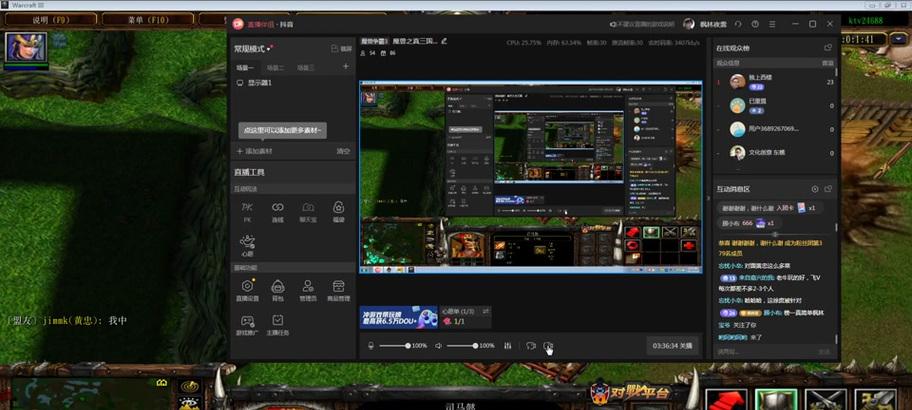
Task: Switch to 场景一 scene tab
Action: [245, 67]
